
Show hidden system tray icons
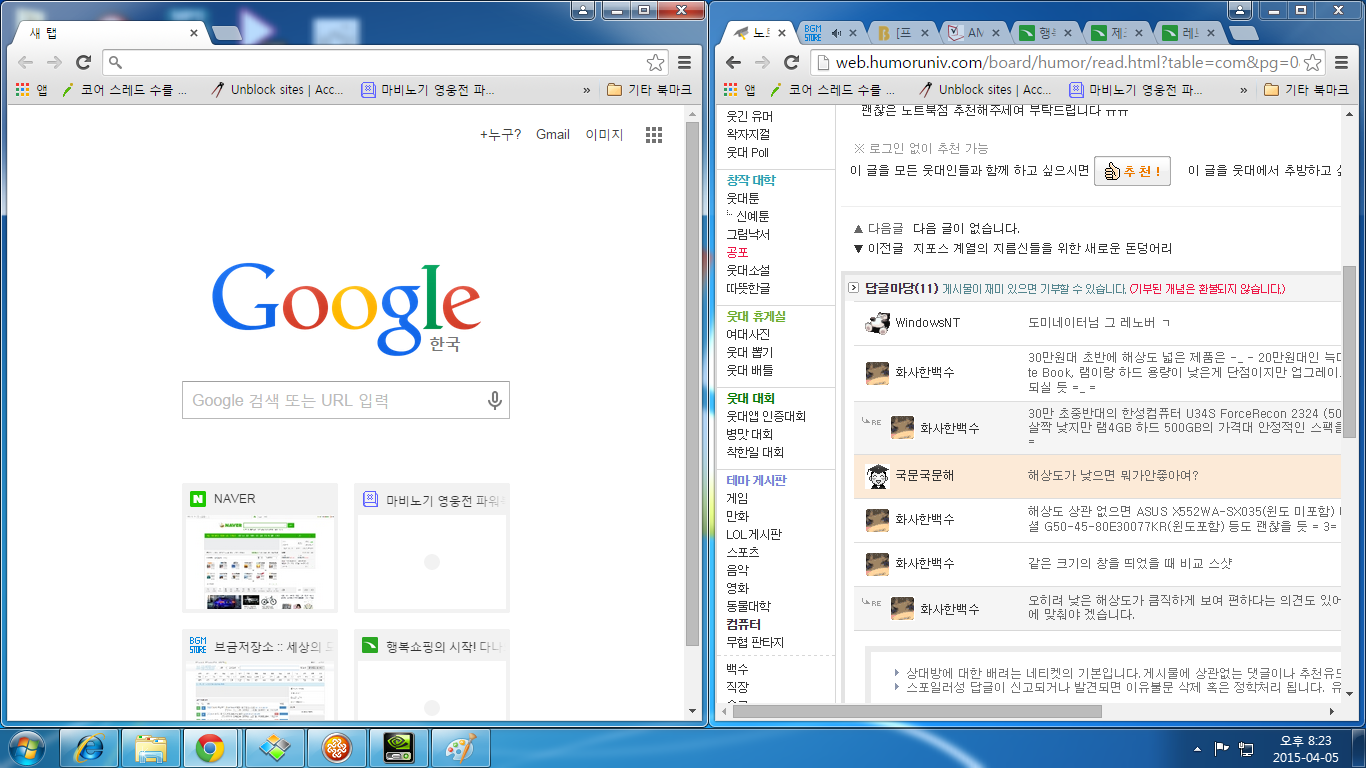1197,748
